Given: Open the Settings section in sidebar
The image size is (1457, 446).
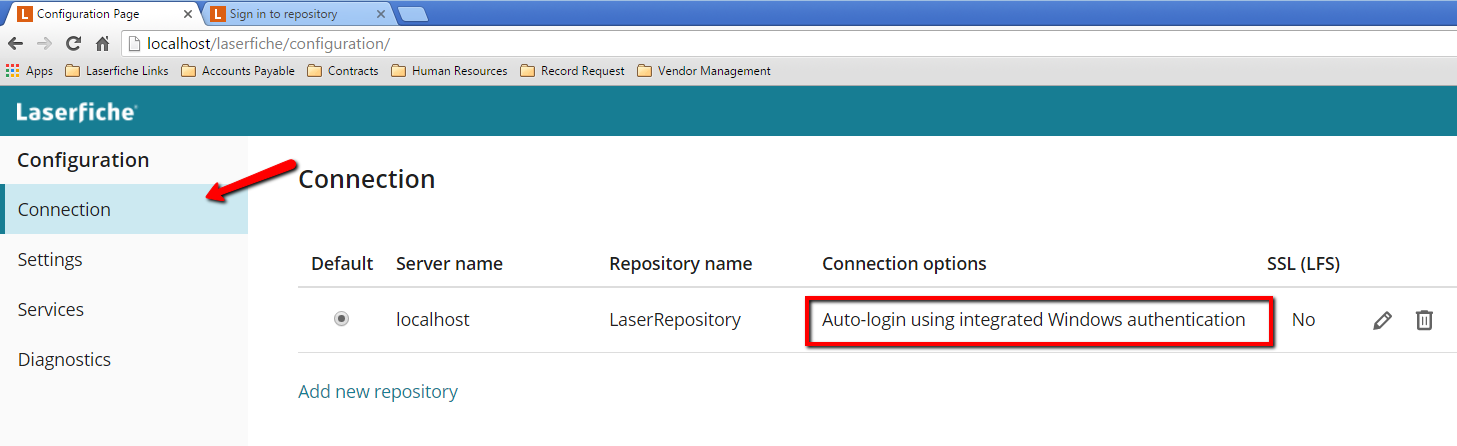Looking at the screenshot, I should tap(124, 259).
